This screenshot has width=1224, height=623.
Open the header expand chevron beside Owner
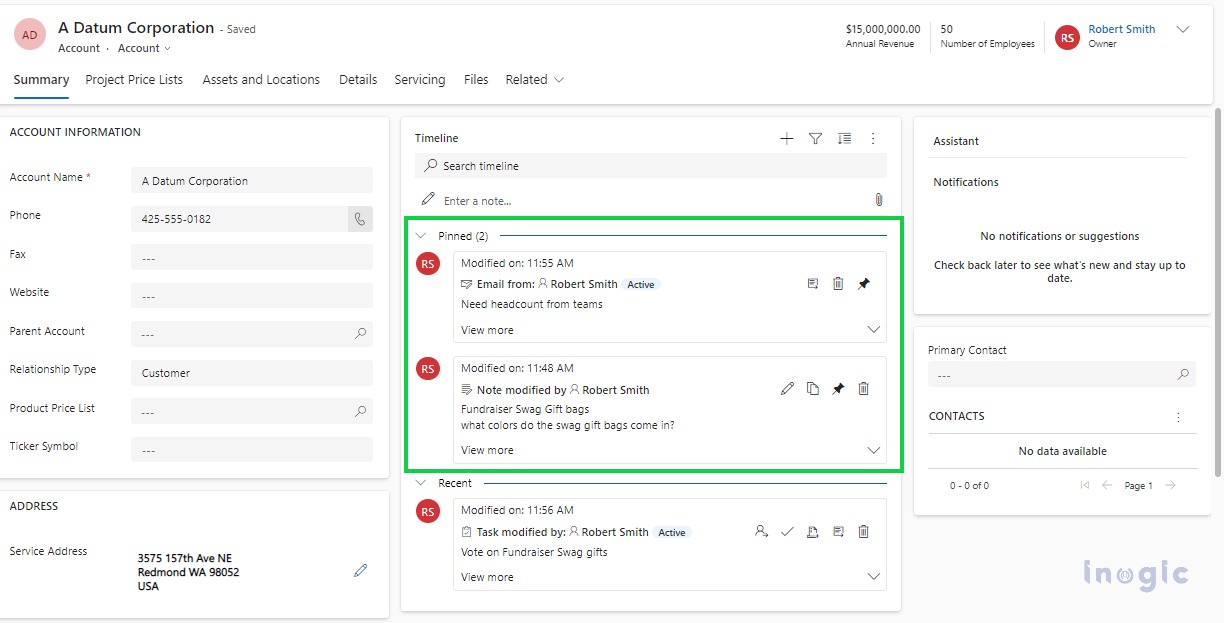(x=1183, y=30)
